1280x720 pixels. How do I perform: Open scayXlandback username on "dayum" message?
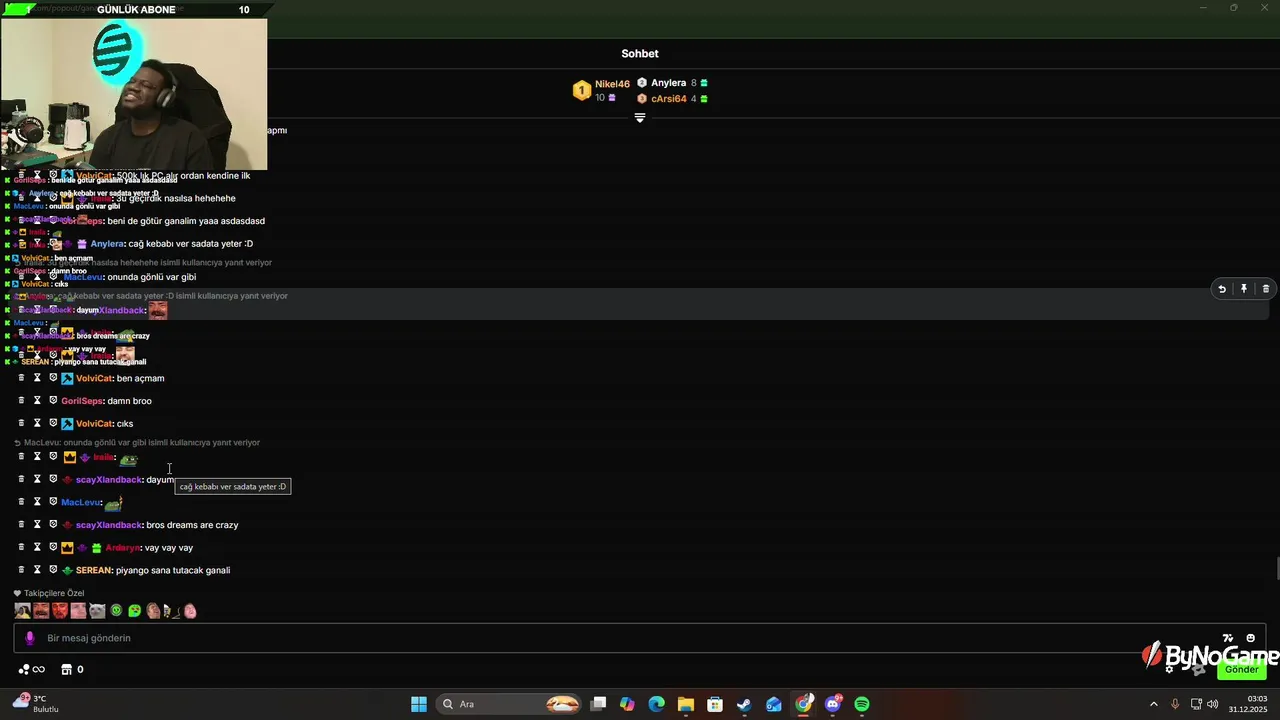click(x=109, y=480)
